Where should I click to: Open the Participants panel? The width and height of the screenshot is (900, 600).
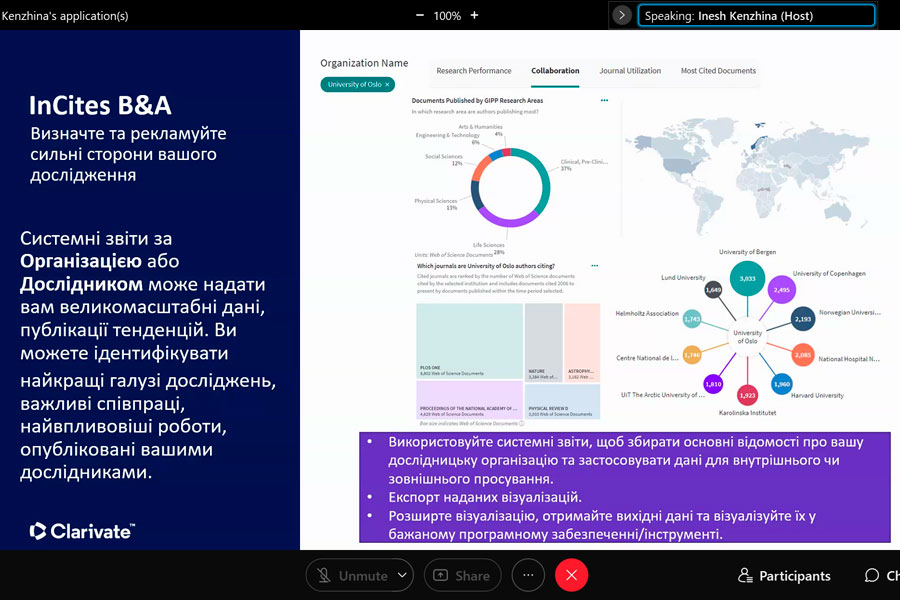coord(784,575)
